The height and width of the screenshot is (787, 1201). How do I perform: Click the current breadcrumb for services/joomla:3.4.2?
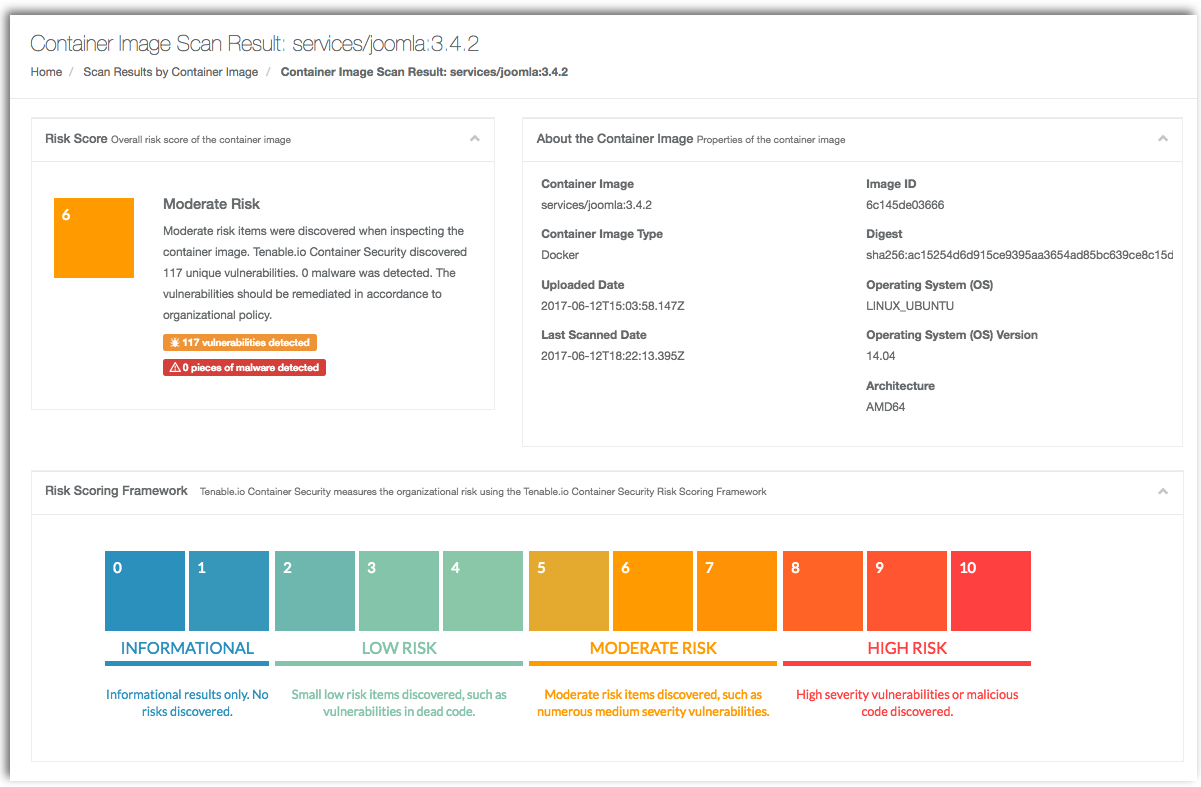pos(424,72)
